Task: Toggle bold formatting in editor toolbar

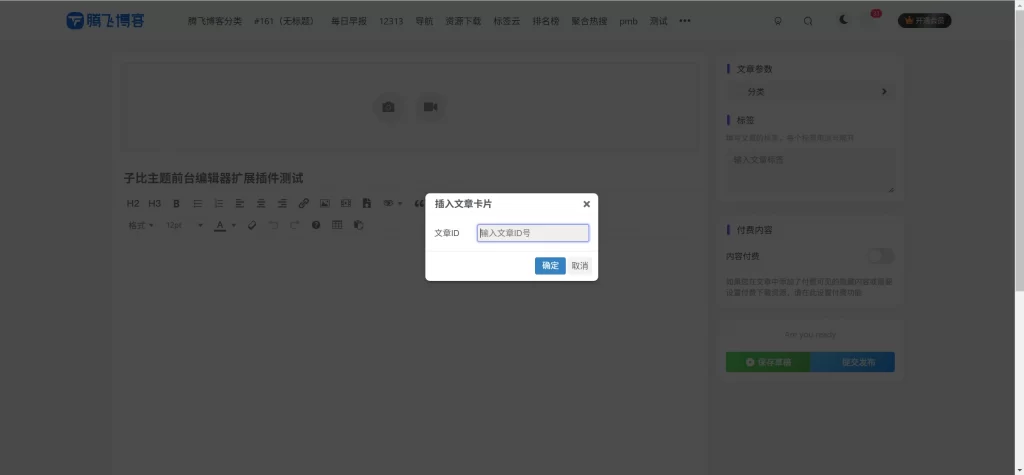Action: (176, 204)
